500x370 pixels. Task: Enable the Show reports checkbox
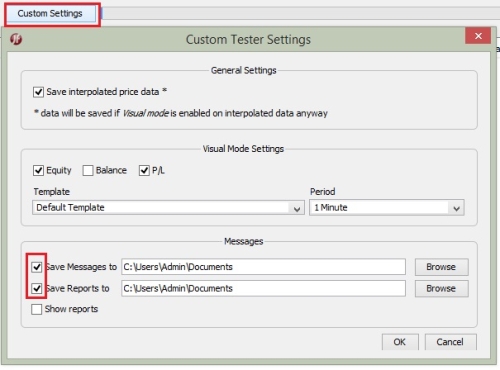[37, 309]
